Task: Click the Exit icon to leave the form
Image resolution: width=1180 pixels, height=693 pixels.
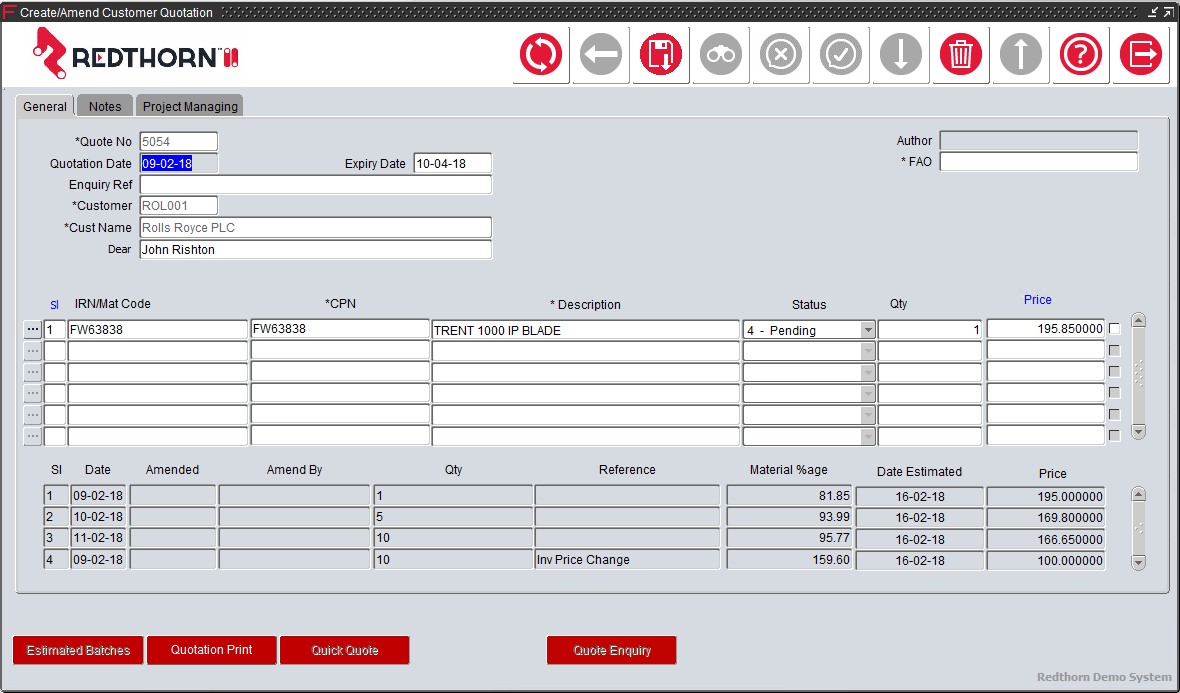Action: pos(1140,55)
